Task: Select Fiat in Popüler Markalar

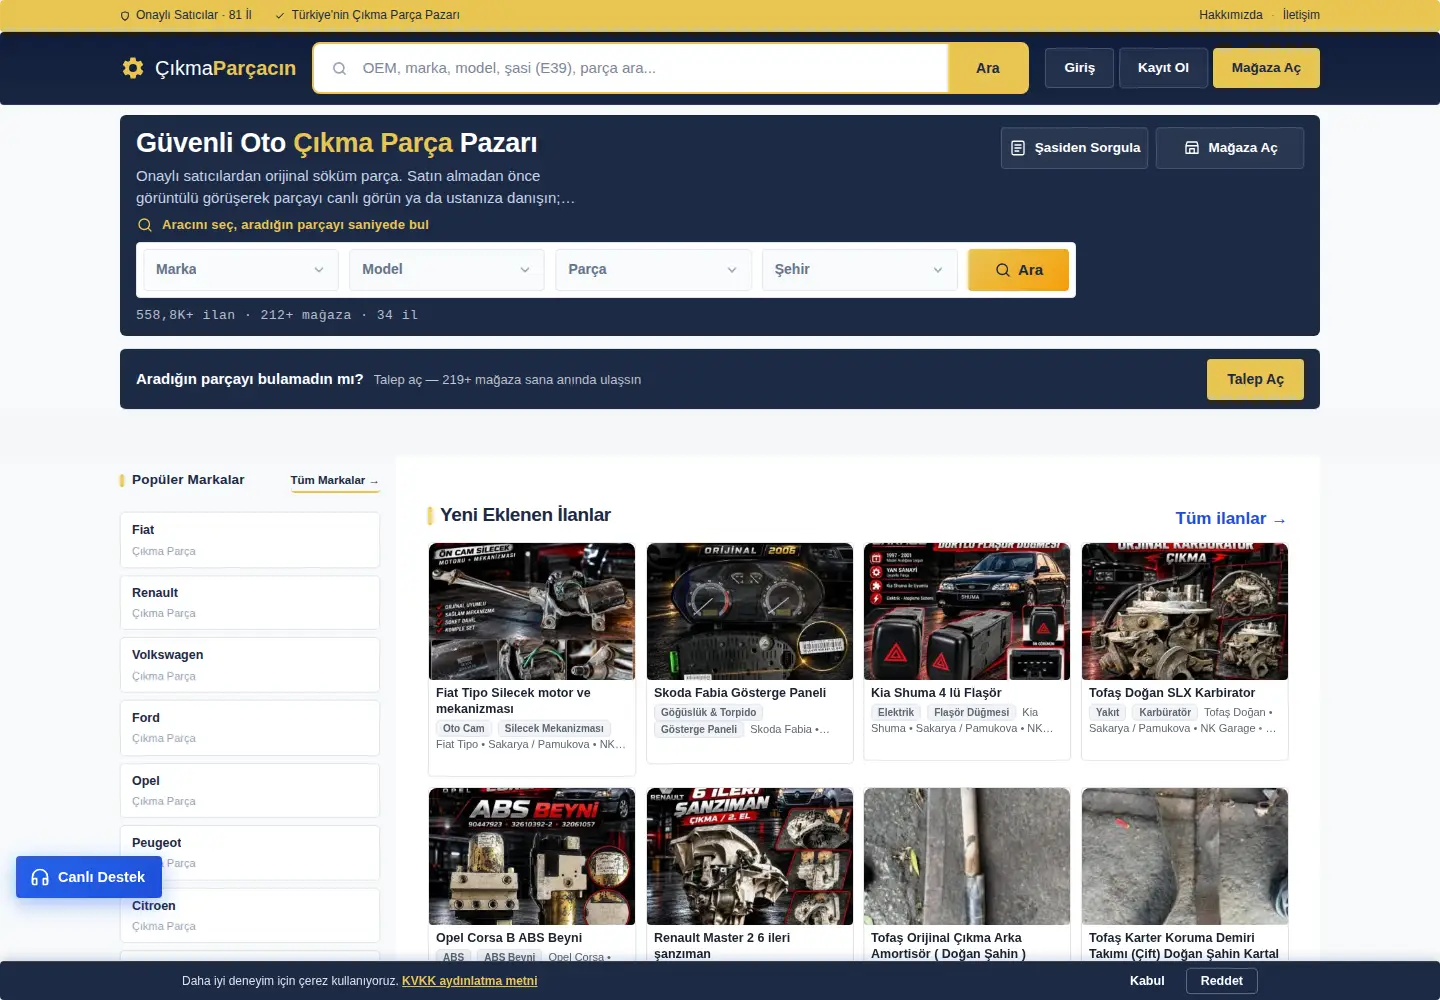Action: 250,540
